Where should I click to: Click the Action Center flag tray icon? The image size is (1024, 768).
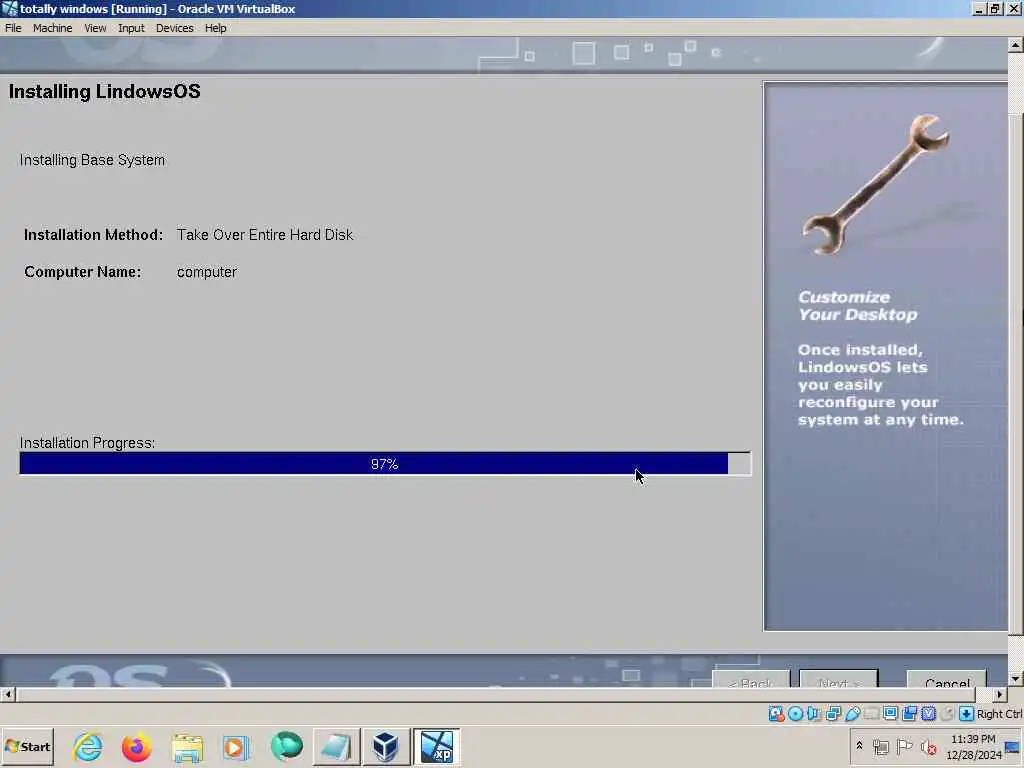[x=904, y=746]
